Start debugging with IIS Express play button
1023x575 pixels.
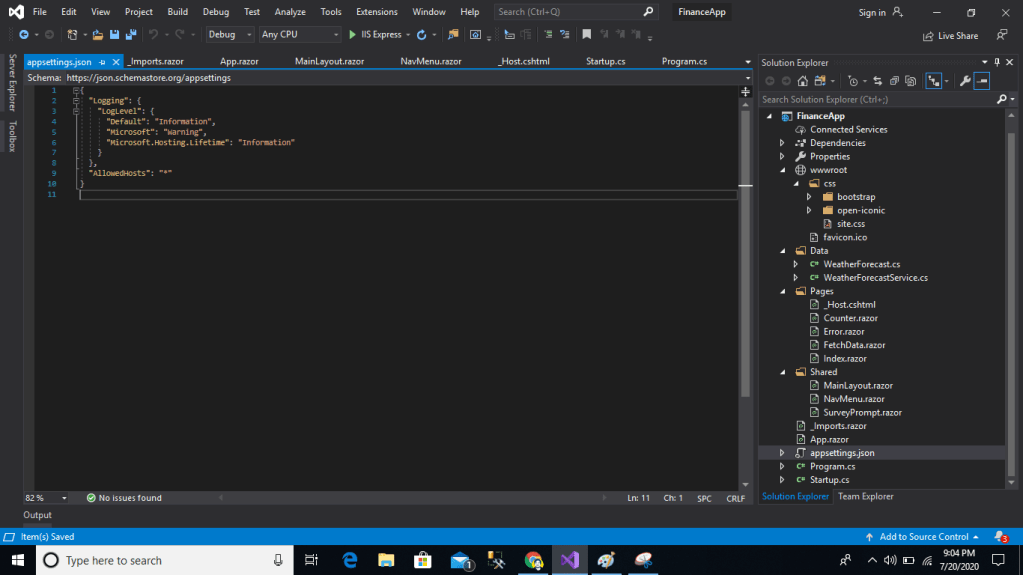click(x=352, y=35)
